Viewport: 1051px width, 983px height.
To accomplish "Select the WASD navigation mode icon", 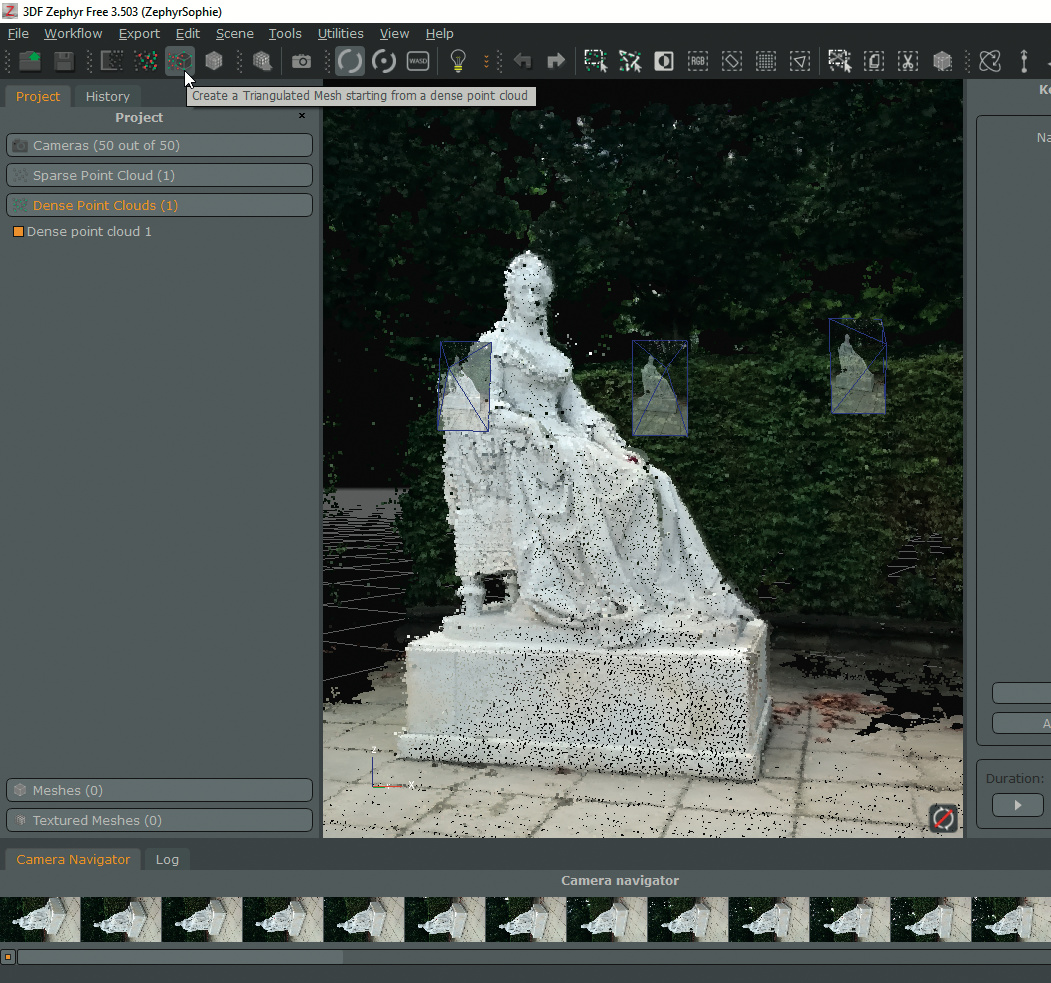I will [418, 62].
